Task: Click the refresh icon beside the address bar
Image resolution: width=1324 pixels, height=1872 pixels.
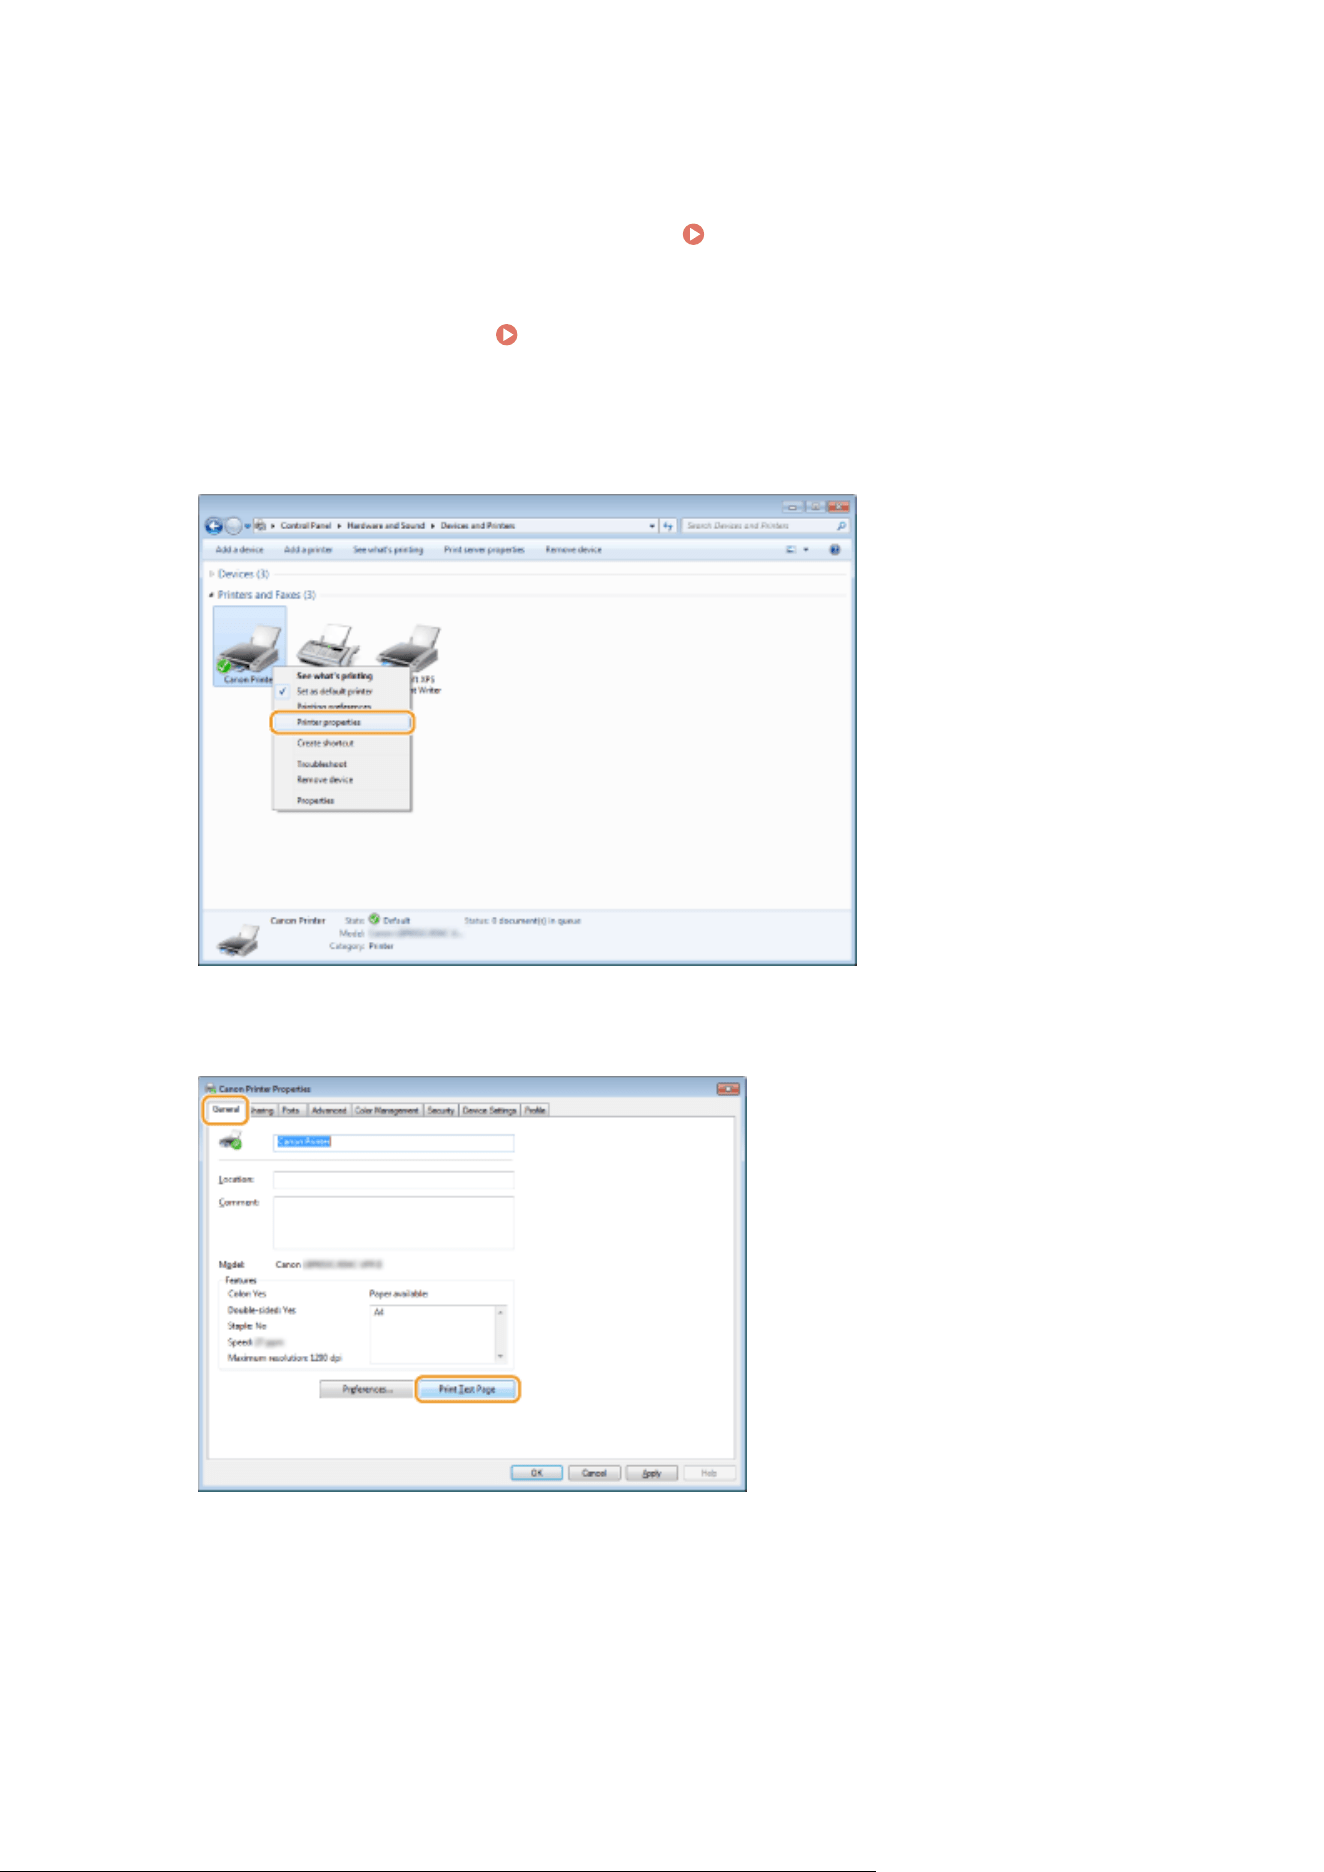Action: coord(668,526)
